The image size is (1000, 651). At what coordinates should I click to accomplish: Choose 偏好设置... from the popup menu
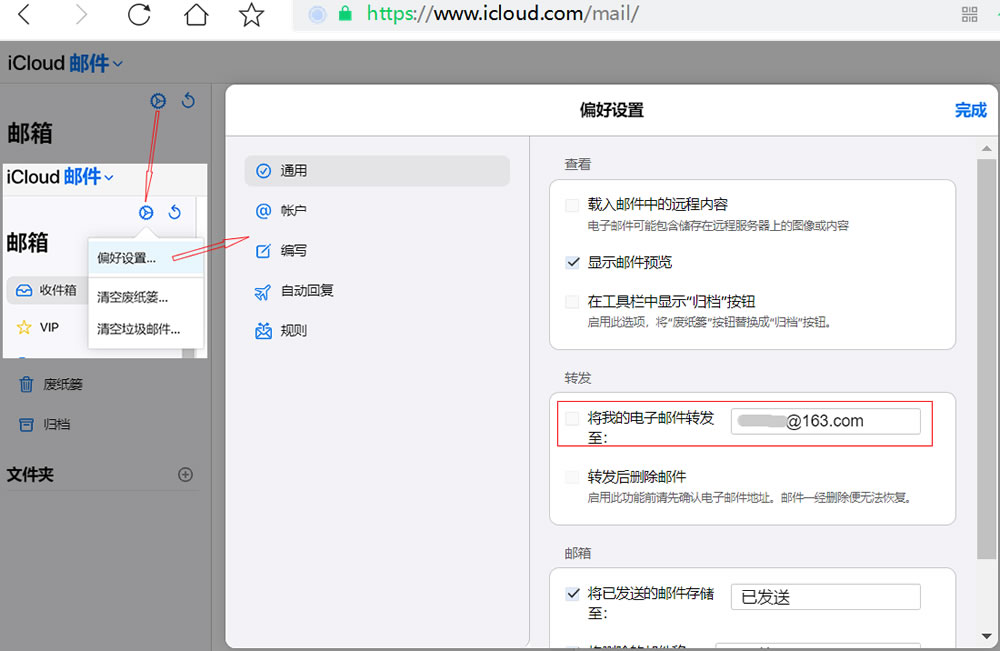coord(146,258)
